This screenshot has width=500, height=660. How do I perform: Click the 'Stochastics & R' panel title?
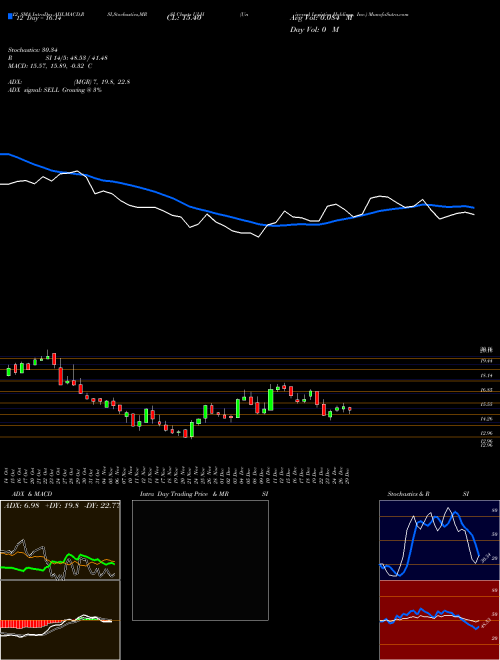coord(409,494)
